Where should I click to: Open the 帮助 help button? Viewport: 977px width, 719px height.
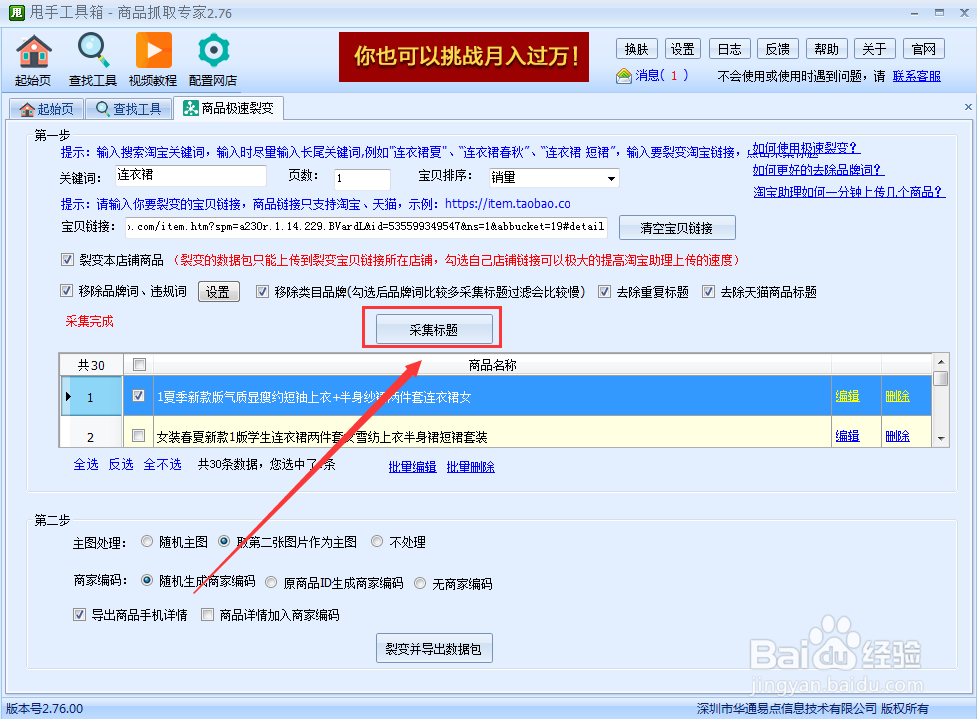(825, 48)
